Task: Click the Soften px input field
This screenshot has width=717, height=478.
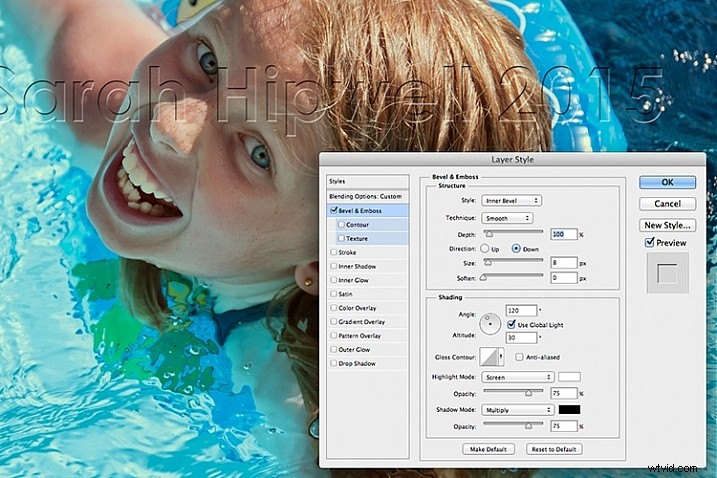Action: 564,278
